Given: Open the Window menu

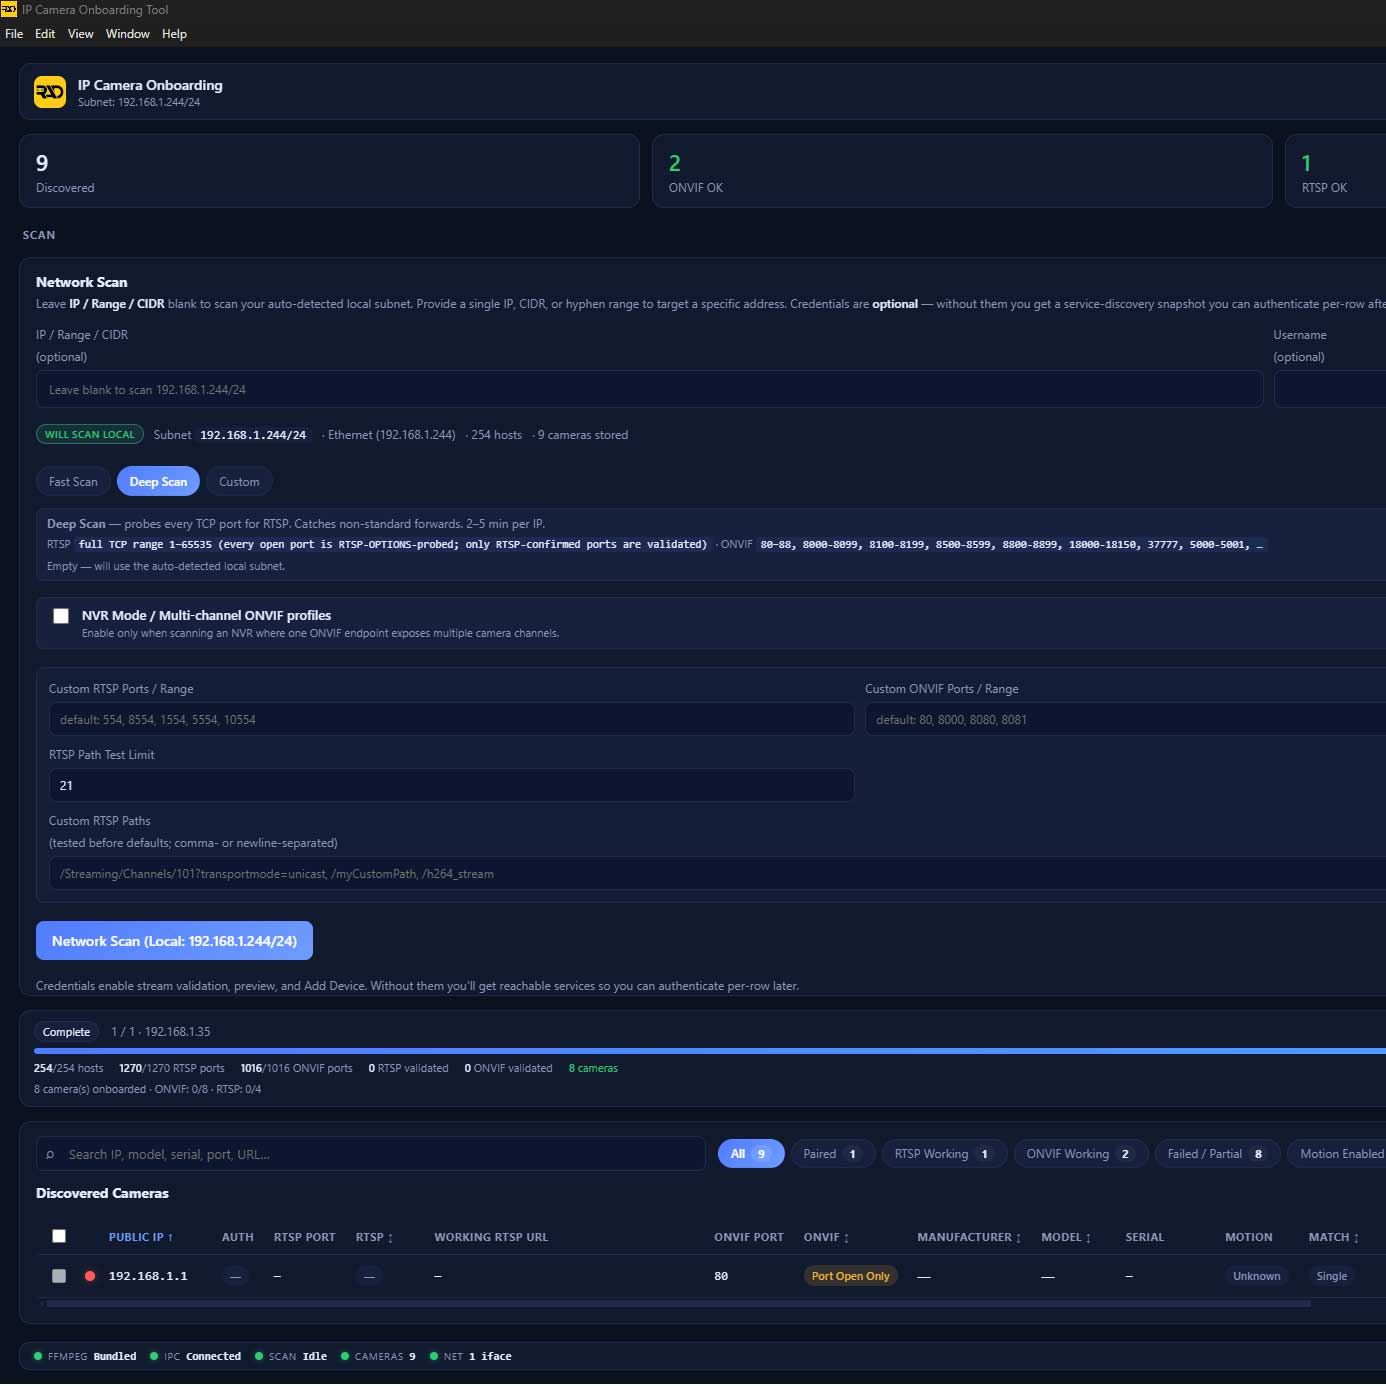Looking at the screenshot, I should pos(128,34).
